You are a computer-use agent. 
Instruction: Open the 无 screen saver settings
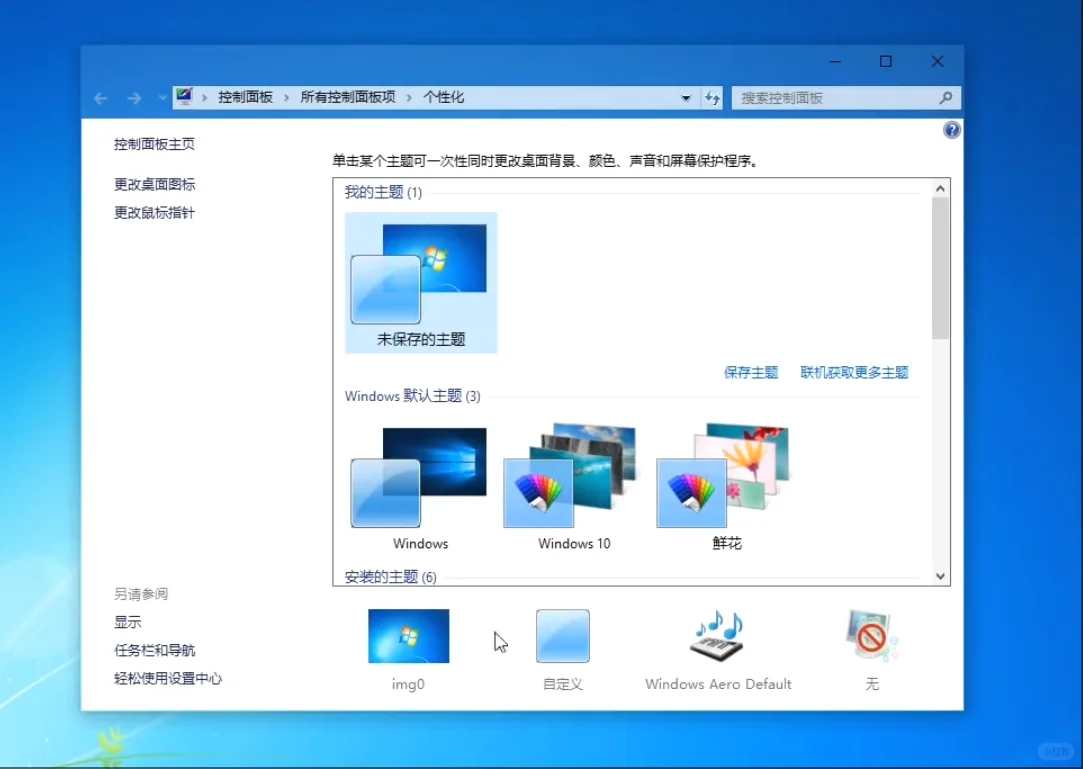(x=870, y=636)
